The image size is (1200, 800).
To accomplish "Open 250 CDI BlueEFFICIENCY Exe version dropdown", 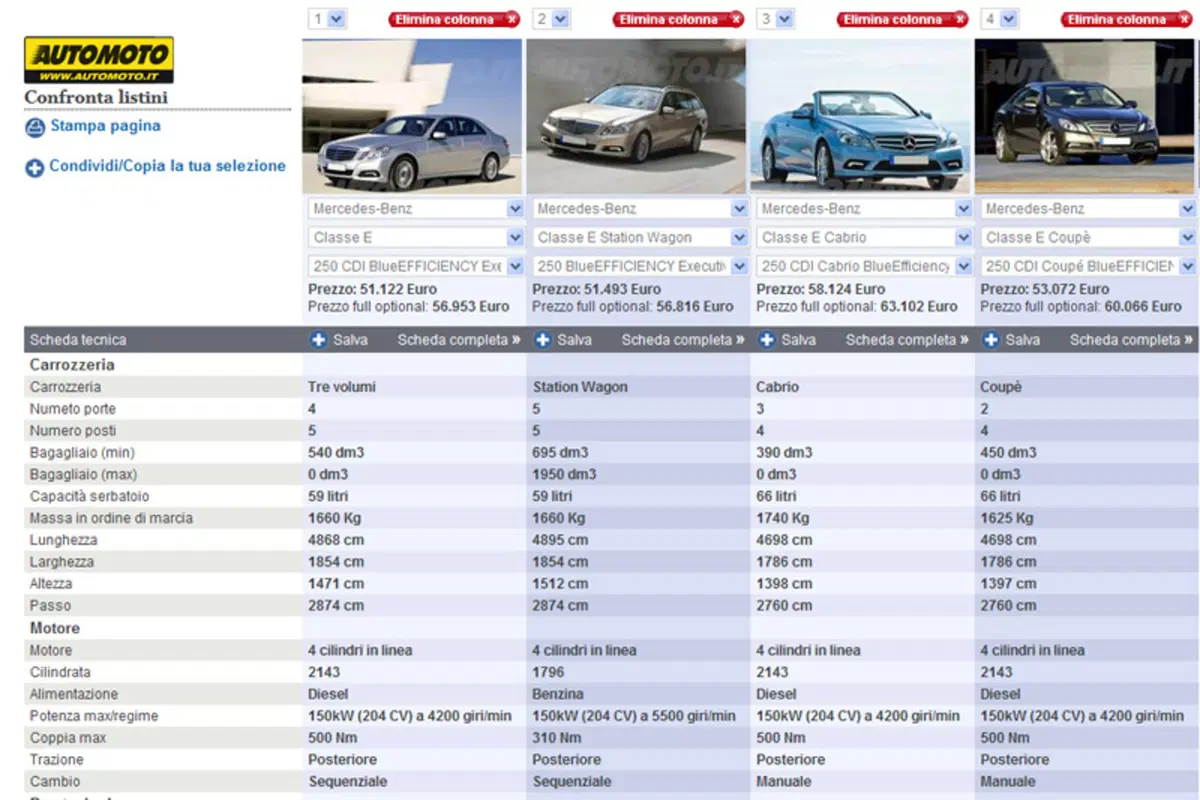I will [x=416, y=267].
